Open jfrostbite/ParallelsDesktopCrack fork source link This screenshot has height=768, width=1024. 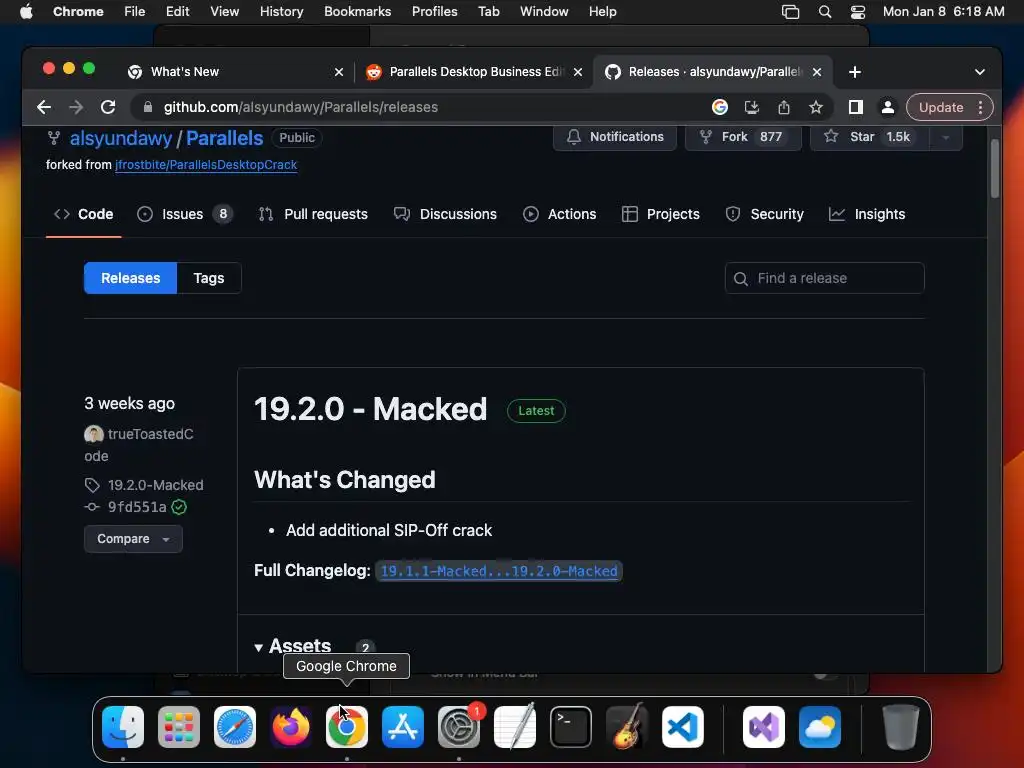tap(206, 165)
